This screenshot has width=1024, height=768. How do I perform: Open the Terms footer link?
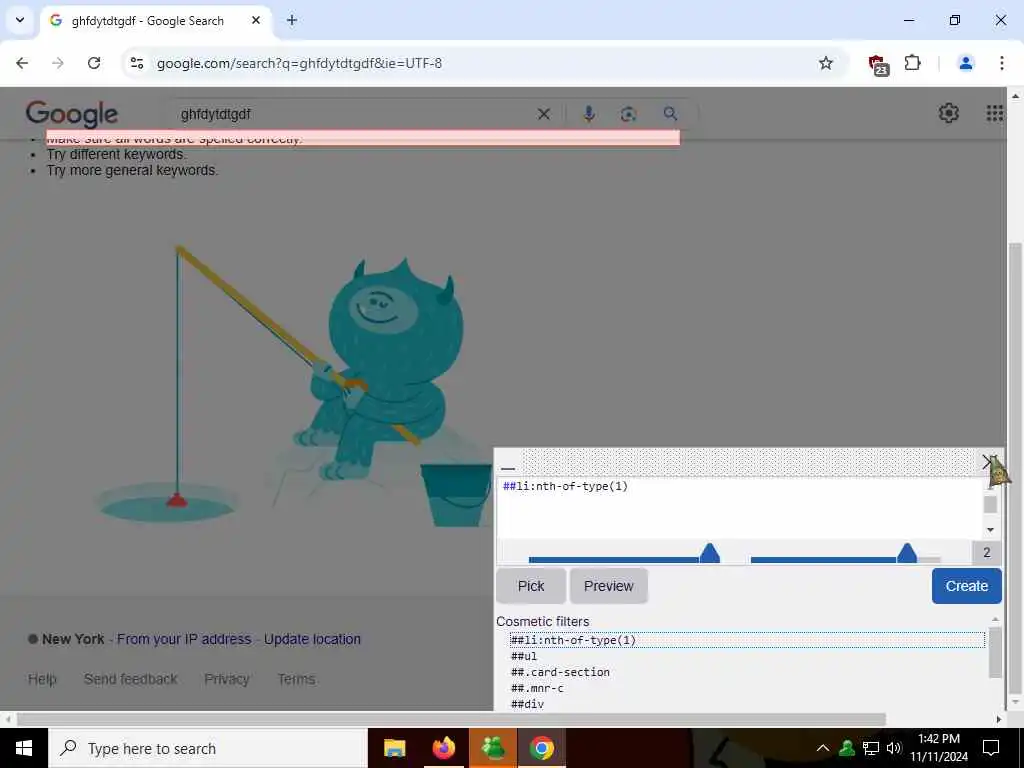(296, 679)
